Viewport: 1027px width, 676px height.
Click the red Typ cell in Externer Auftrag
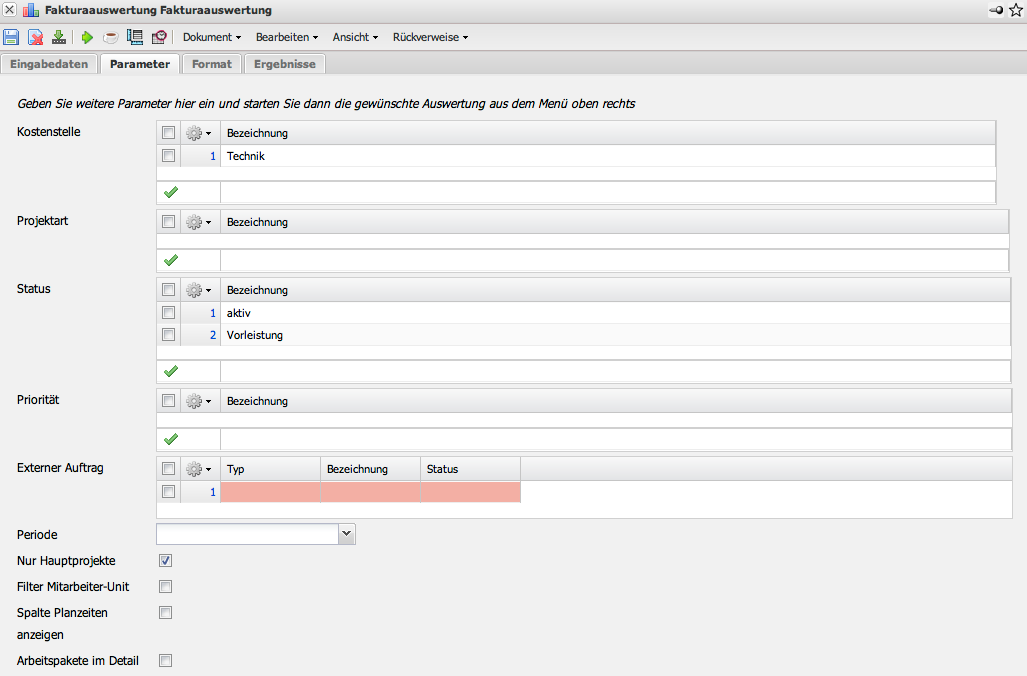click(x=270, y=492)
